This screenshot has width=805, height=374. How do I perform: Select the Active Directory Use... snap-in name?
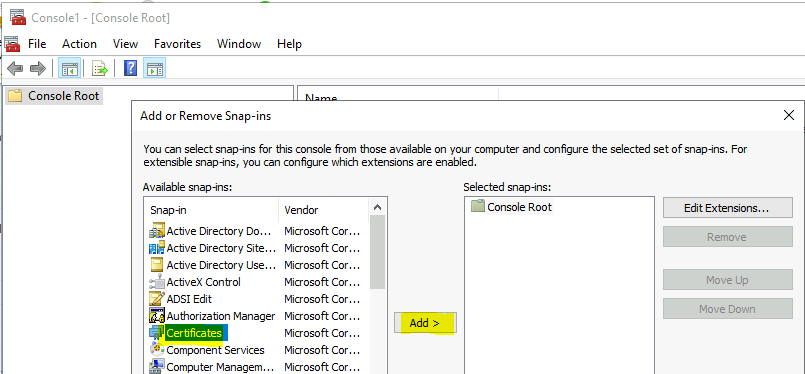tap(221, 265)
